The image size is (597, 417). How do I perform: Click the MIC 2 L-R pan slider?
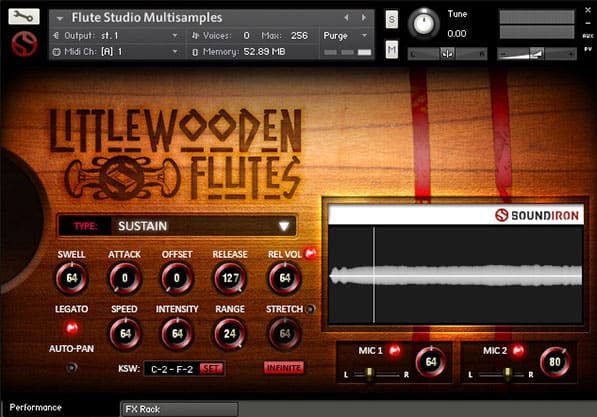point(501,375)
